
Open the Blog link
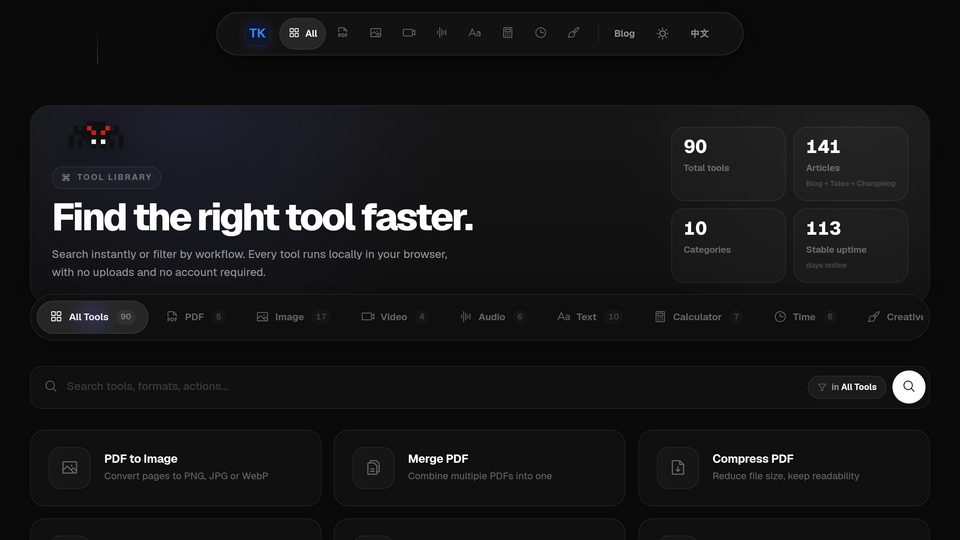624,34
